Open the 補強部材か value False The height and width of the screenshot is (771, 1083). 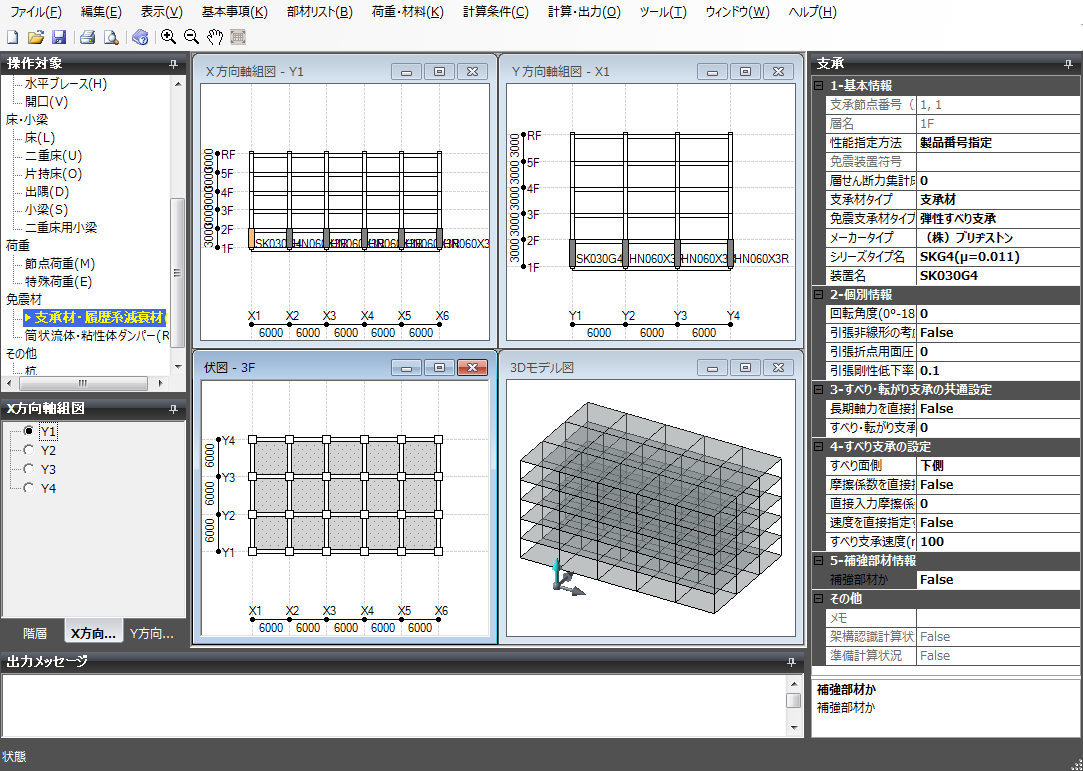tap(998, 580)
